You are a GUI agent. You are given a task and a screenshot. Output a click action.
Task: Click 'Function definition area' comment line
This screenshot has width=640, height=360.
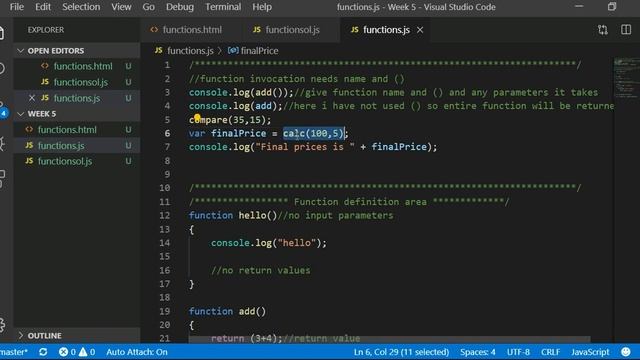(349, 202)
